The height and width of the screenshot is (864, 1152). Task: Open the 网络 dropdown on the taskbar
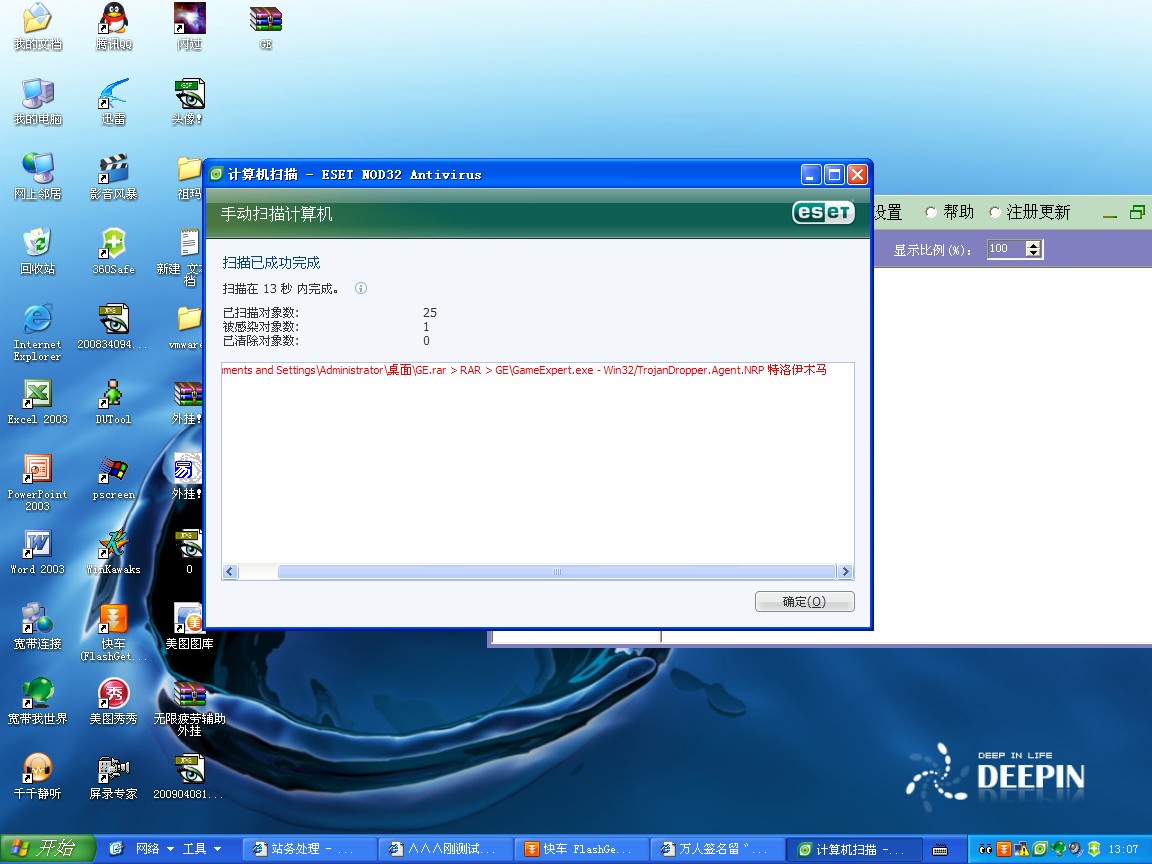[x=155, y=849]
